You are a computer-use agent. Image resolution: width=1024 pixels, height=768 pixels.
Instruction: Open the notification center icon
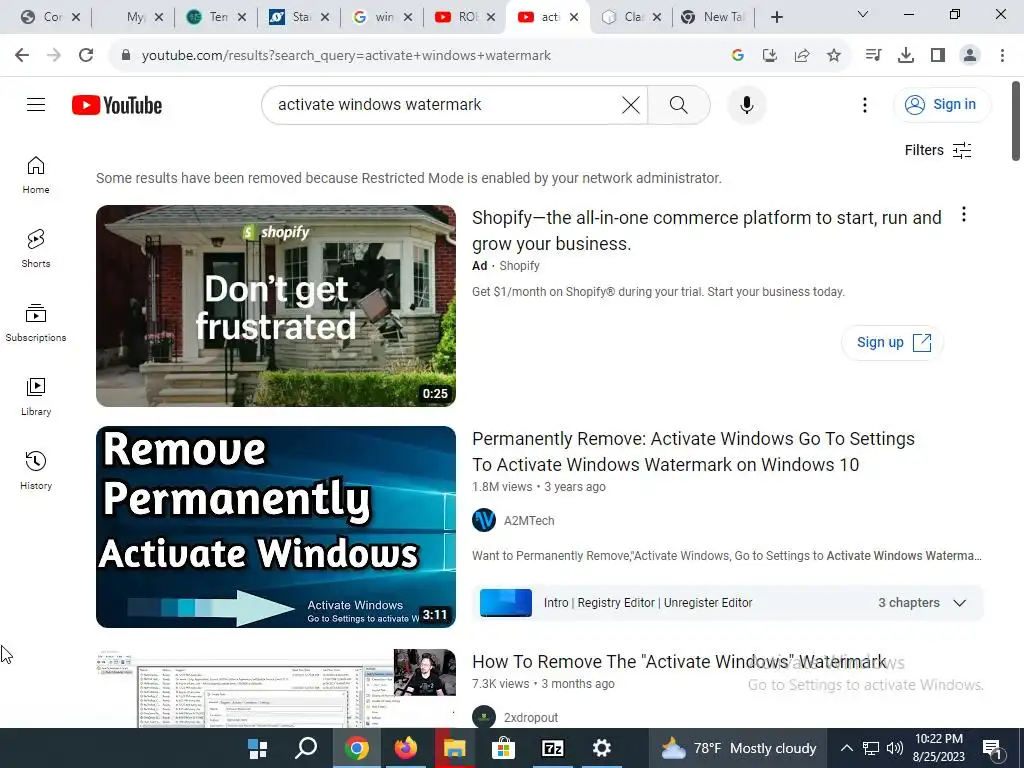click(992, 749)
